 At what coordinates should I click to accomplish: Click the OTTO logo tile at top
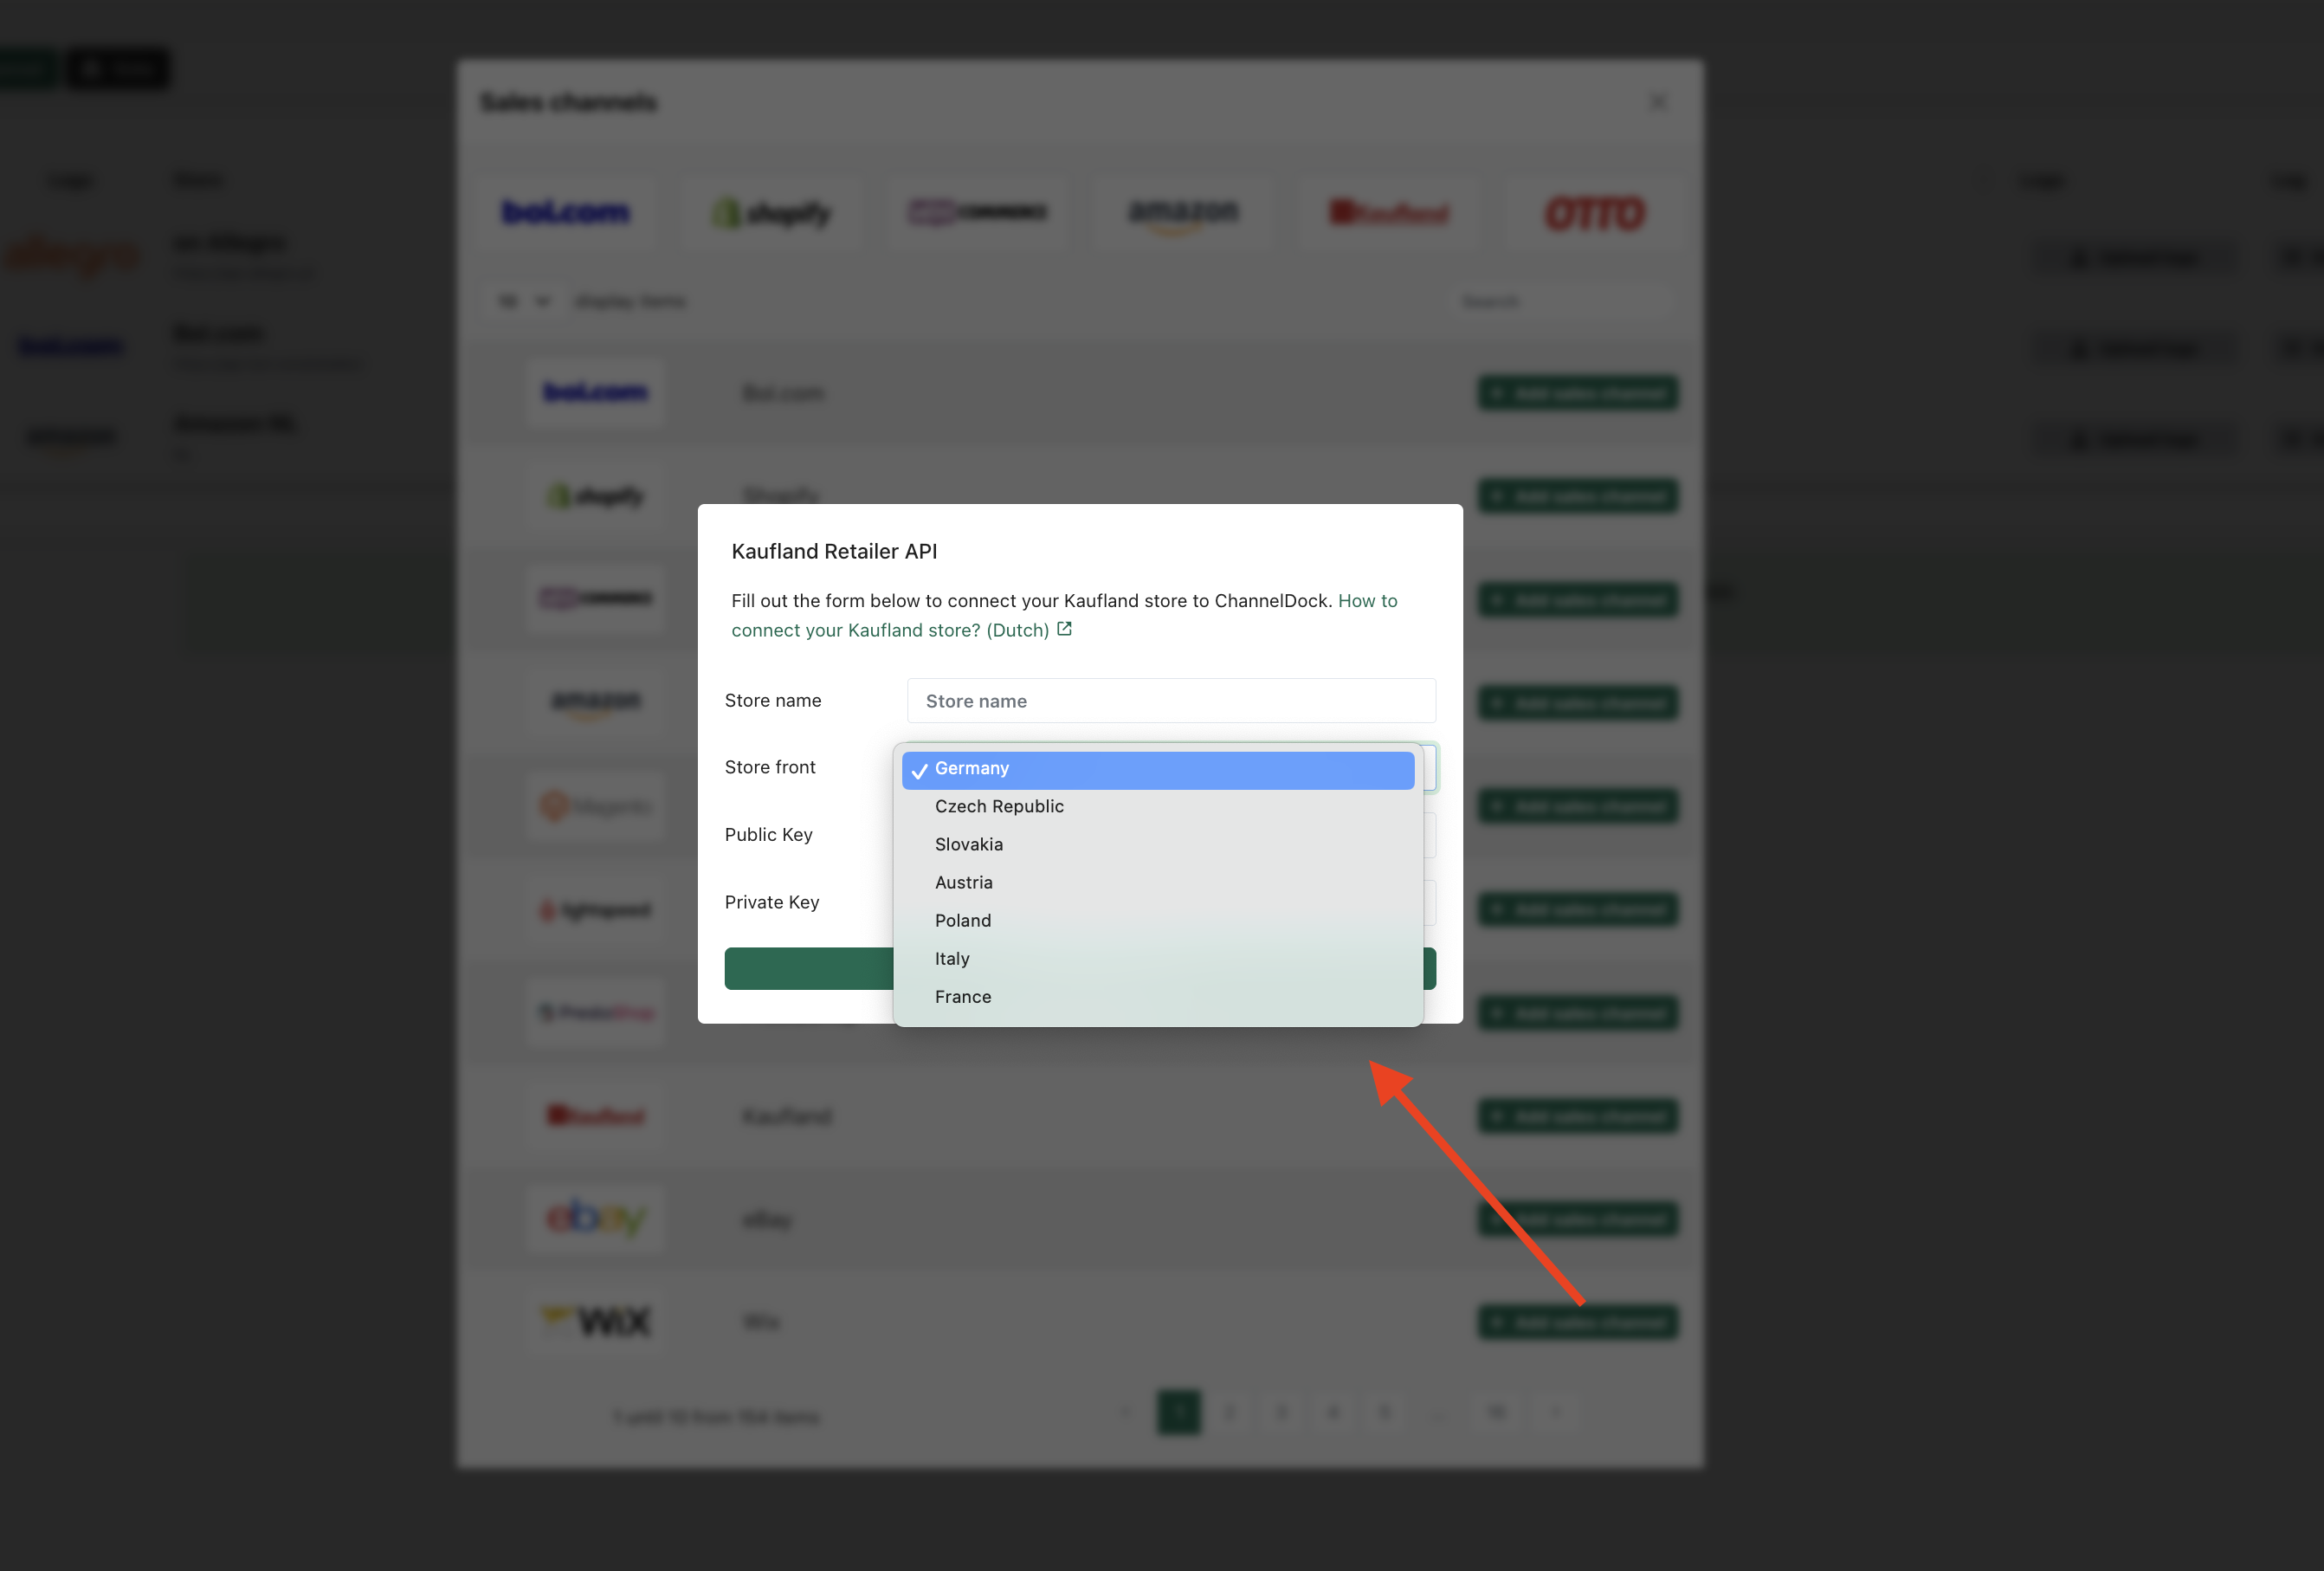point(1595,212)
